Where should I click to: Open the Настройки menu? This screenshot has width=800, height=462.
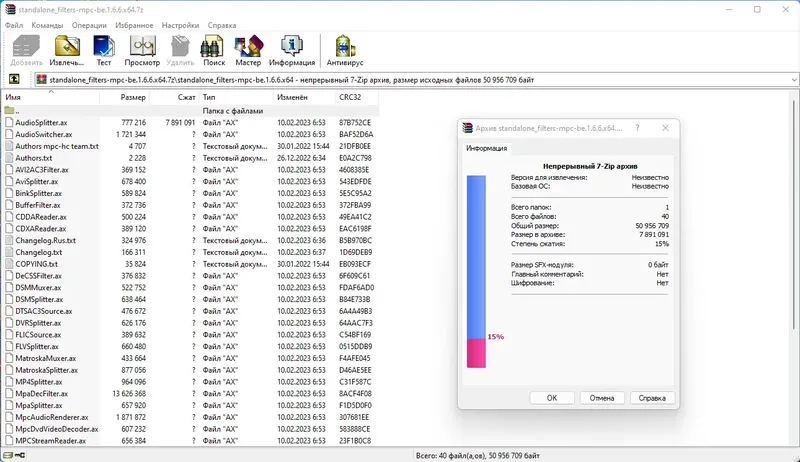180,25
